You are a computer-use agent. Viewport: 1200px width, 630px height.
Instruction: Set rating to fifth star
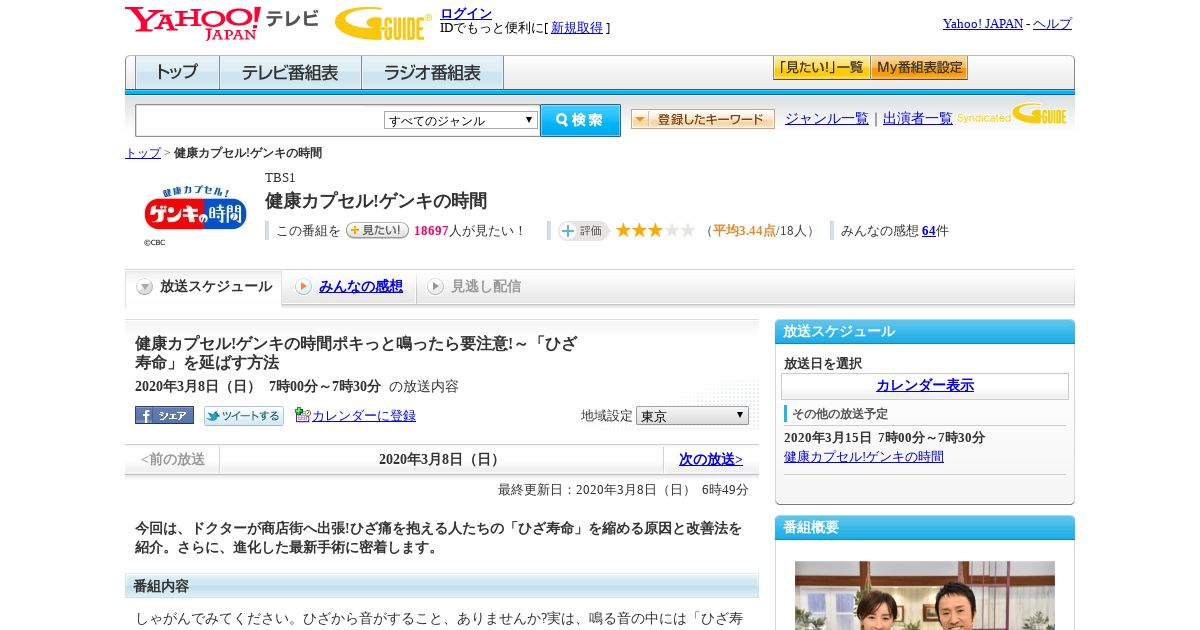click(x=687, y=230)
